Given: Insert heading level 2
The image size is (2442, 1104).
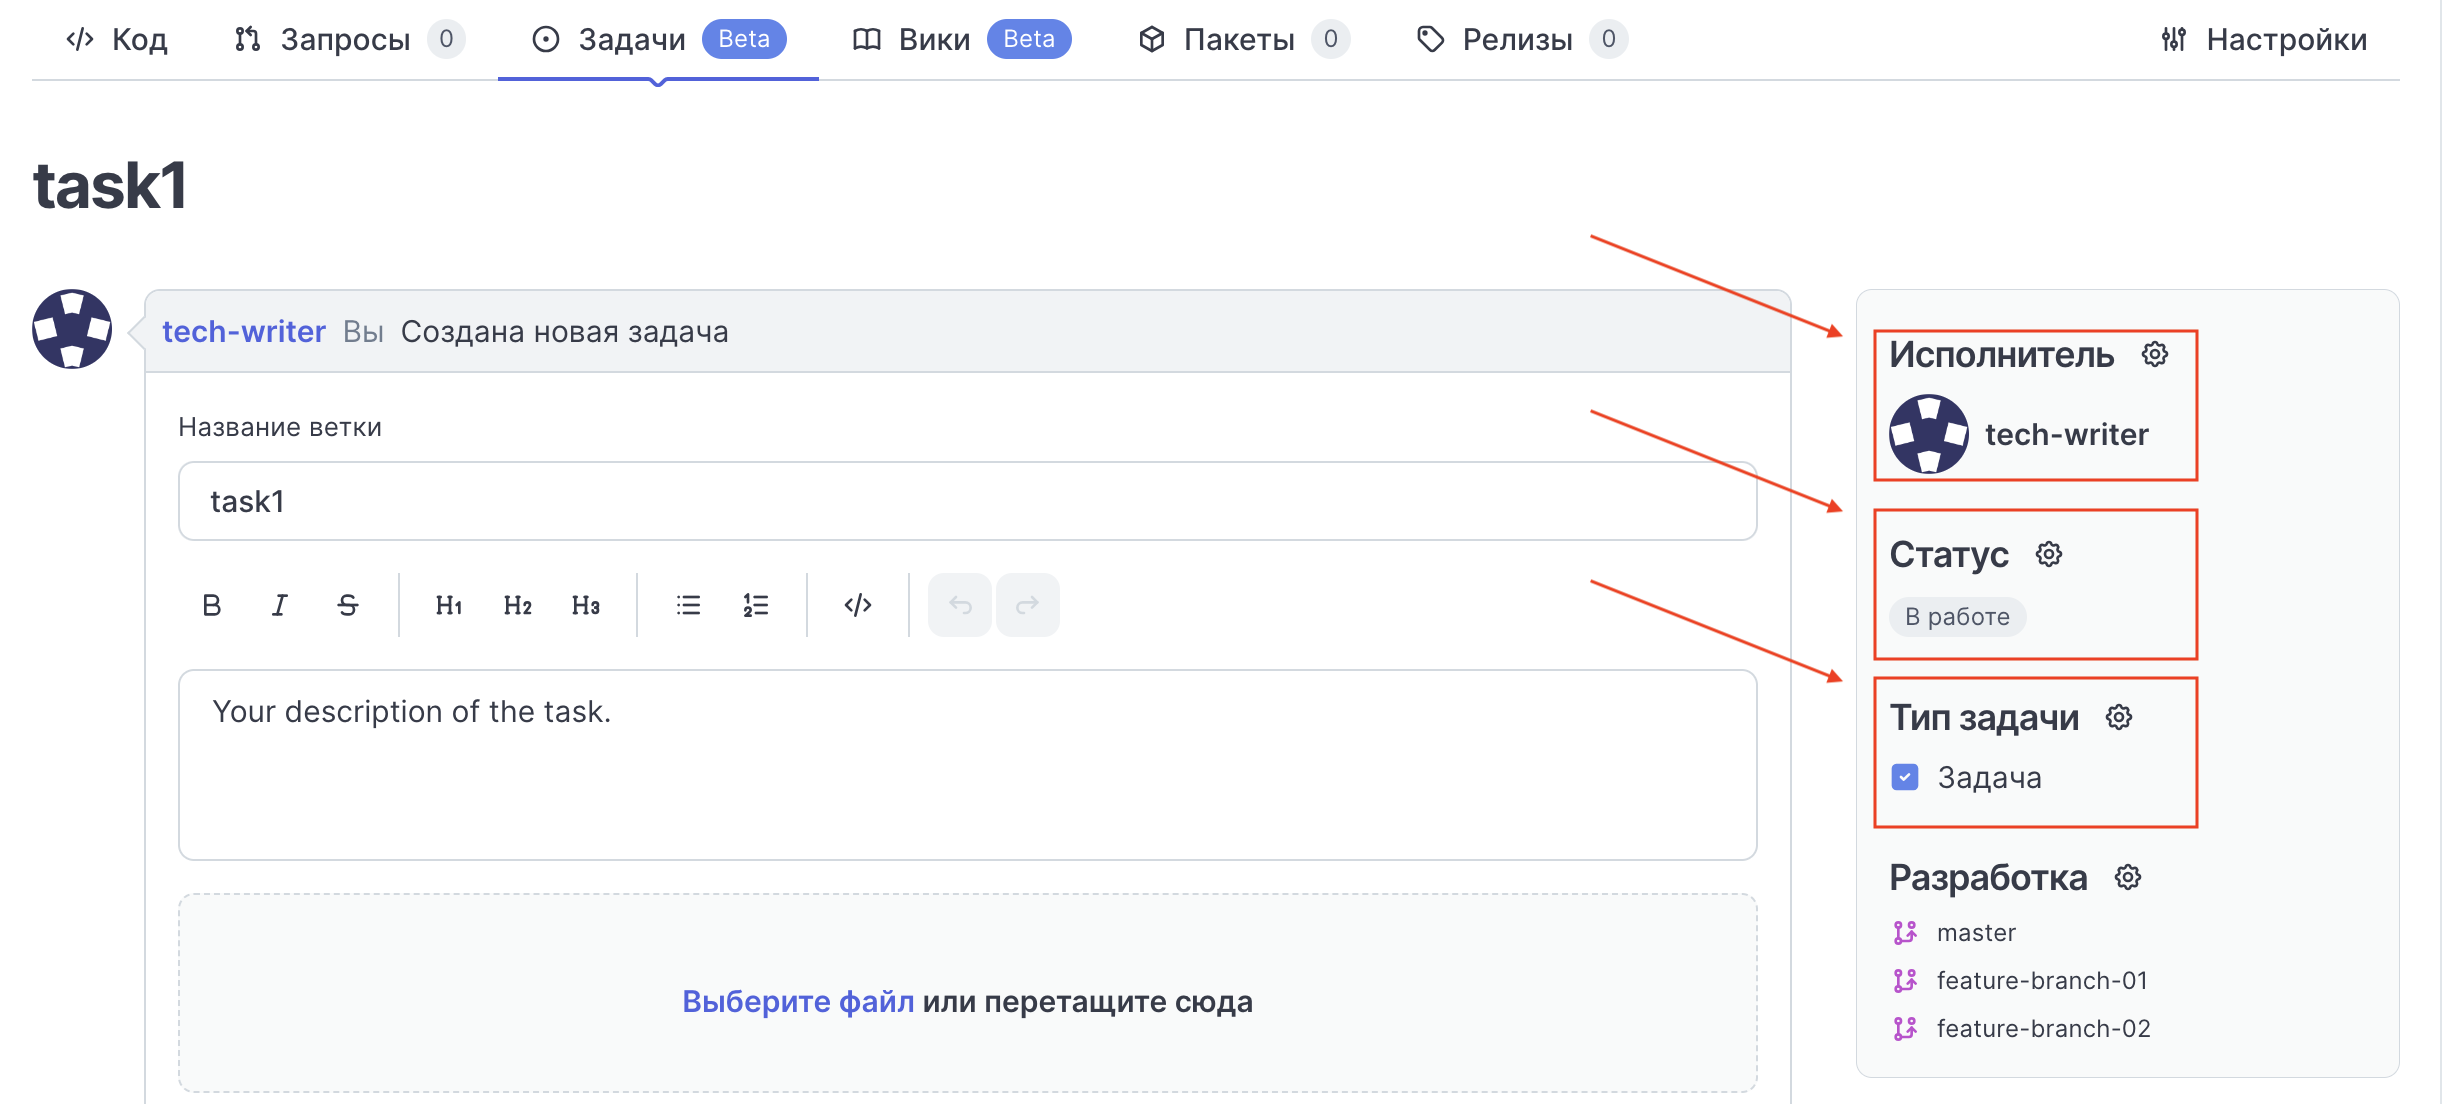Looking at the screenshot, I should click(517, 605).
